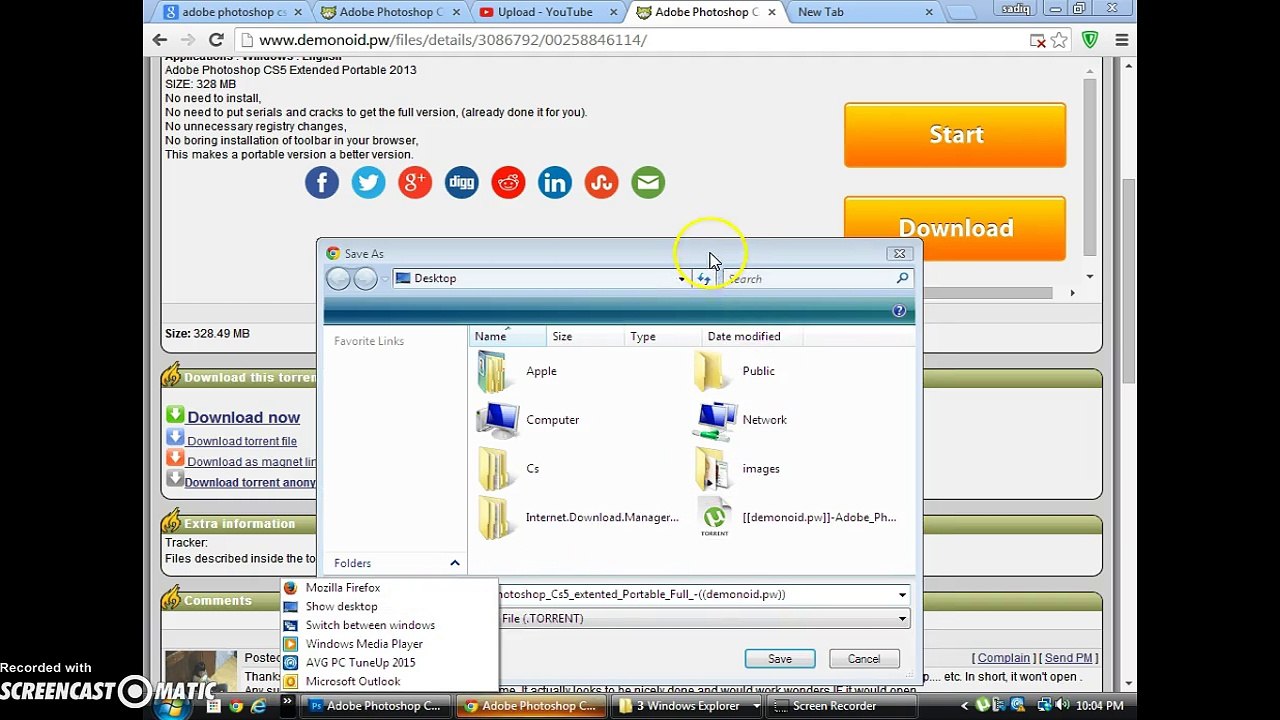Share the page on LinkedIn
The height and width of the screenshot is (720, 1280).
[554, 182]
